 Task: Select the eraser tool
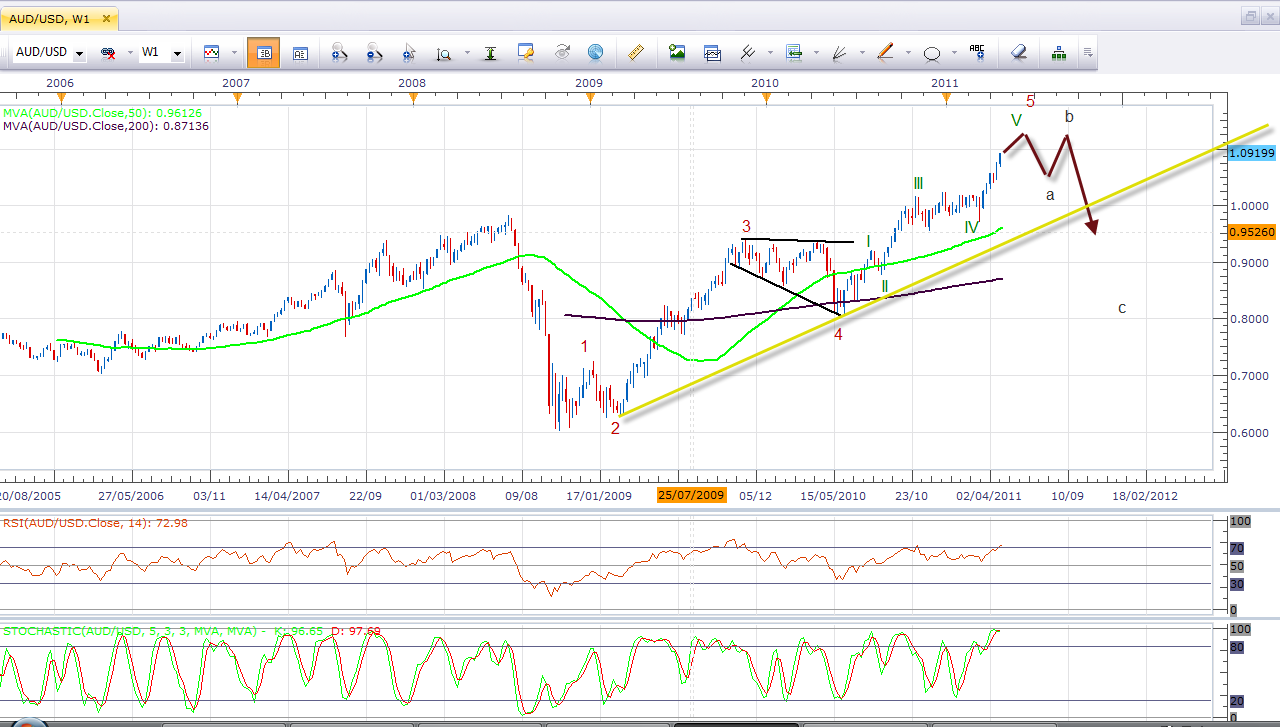tap(1019, 52)
